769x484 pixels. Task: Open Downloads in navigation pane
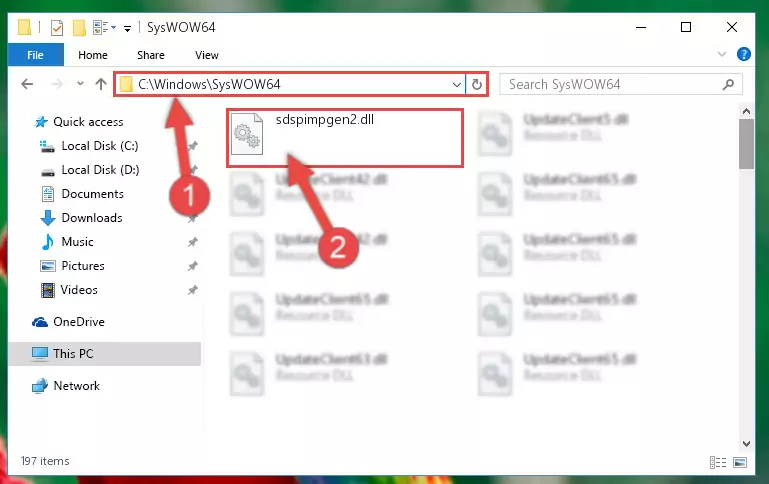[x=92, y=218]
